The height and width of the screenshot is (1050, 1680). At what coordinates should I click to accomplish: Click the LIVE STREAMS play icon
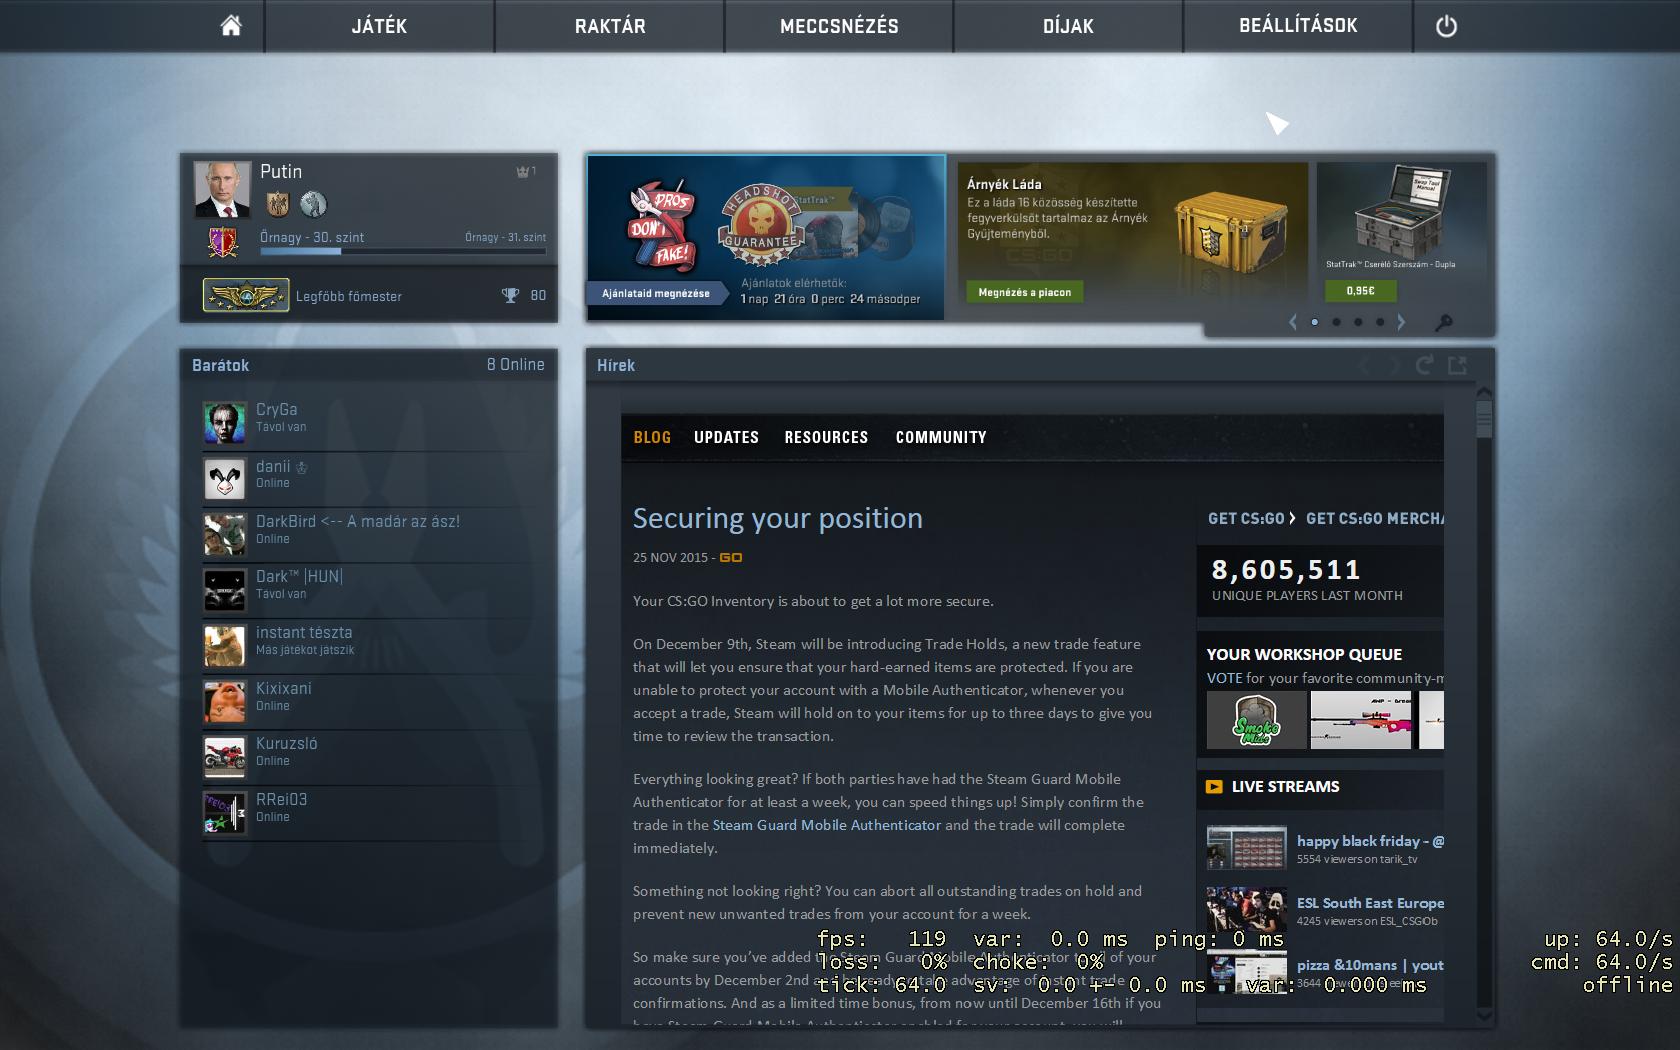click(x=1214, y=787)
